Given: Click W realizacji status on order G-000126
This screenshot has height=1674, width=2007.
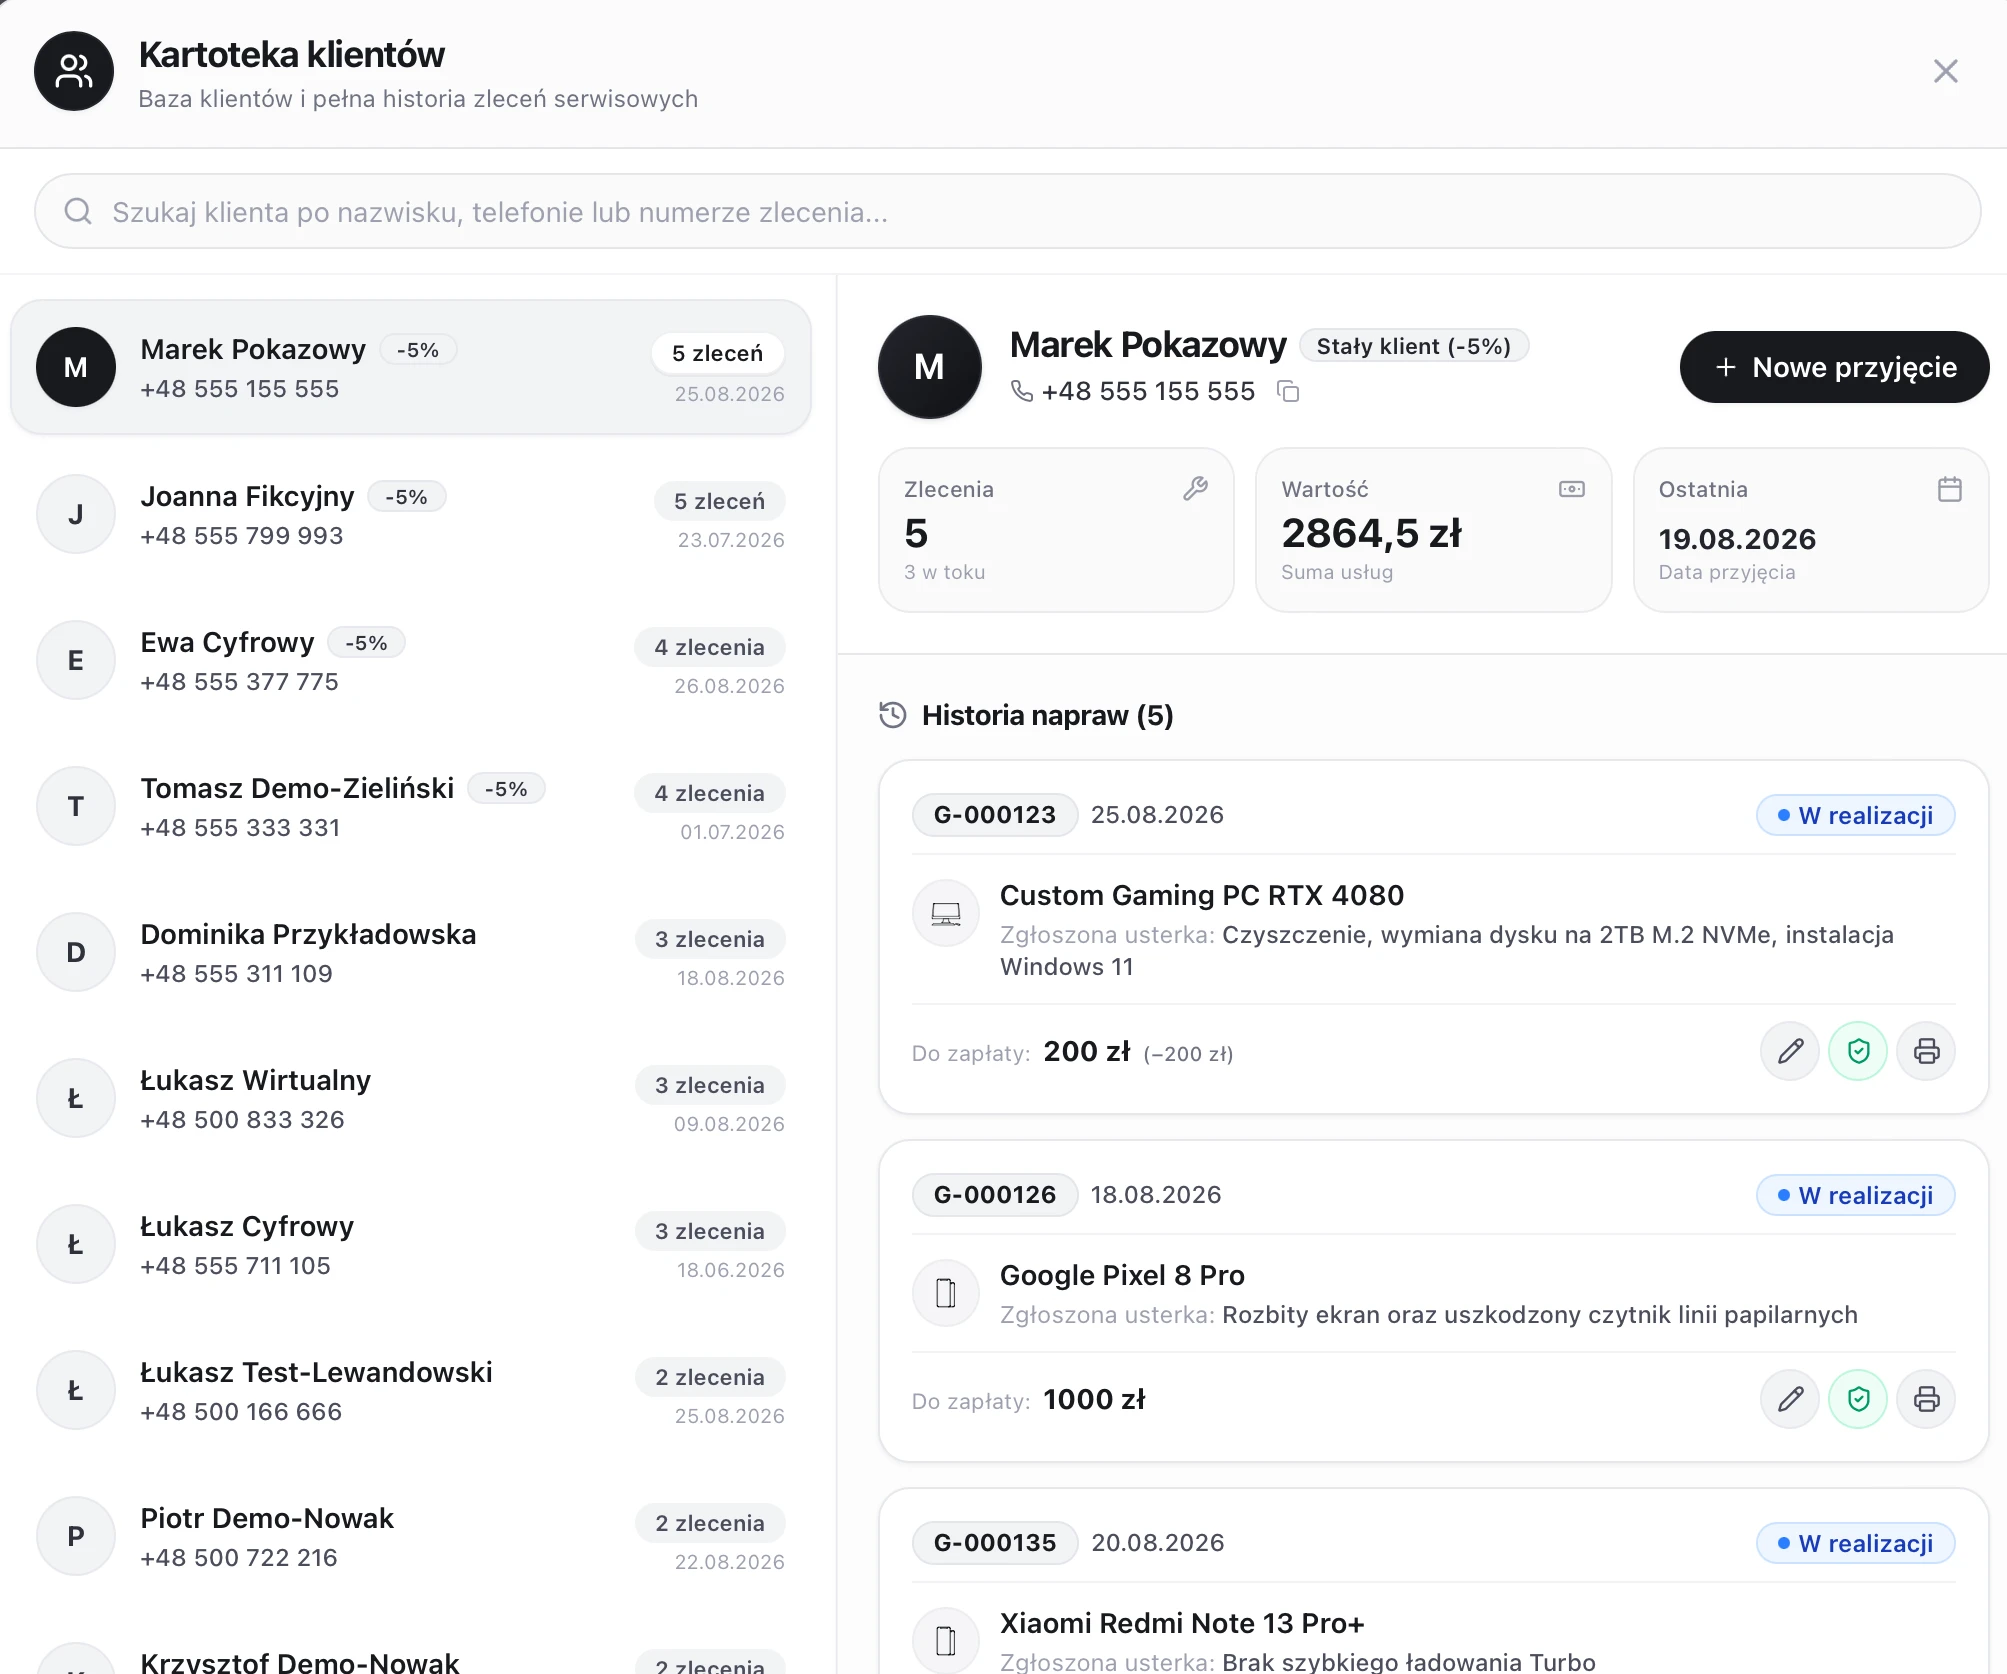Looking at the screenshot, I should pyautogui.click(x=1855, y=1195).
